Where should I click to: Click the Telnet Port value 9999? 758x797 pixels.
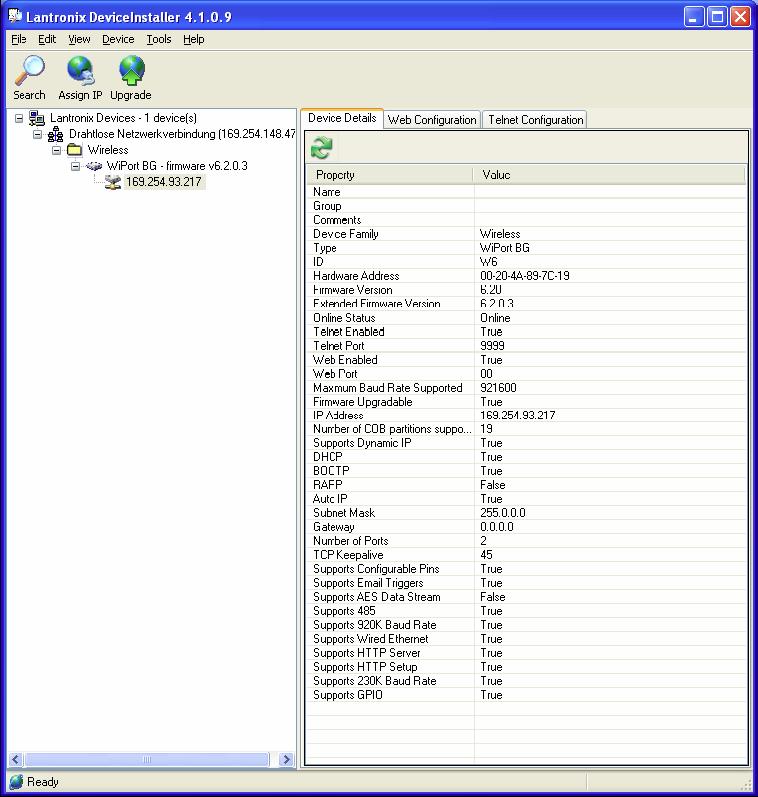(x=492, y=346)
